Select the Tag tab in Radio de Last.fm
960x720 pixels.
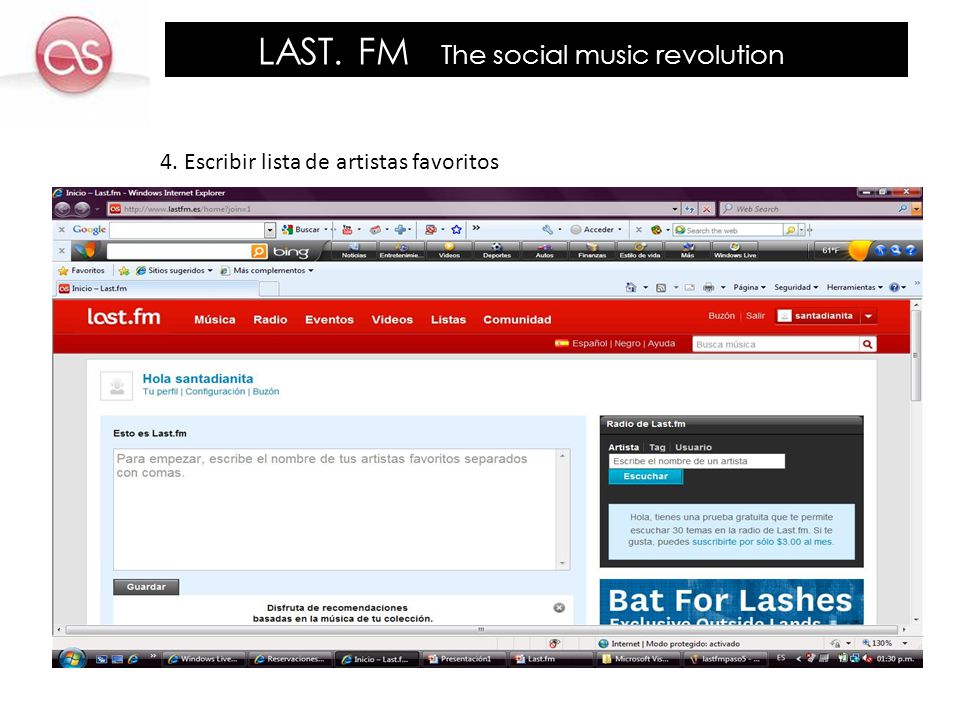tap(657, 447)
